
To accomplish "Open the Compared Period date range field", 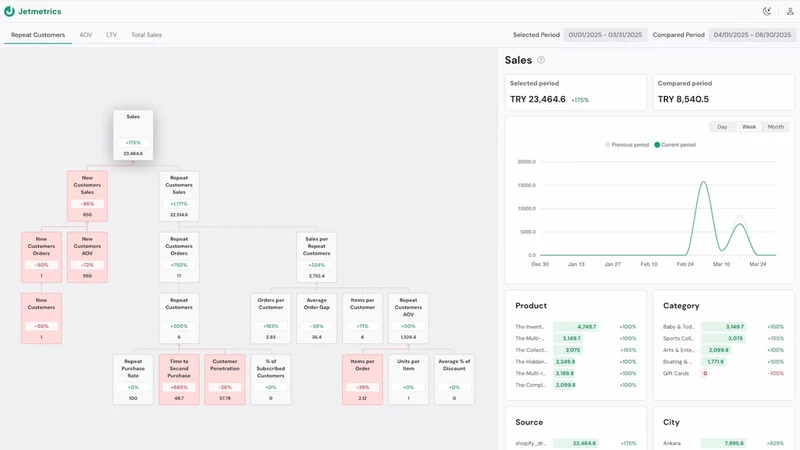I will pyautogui.click(x=752, y=35).
